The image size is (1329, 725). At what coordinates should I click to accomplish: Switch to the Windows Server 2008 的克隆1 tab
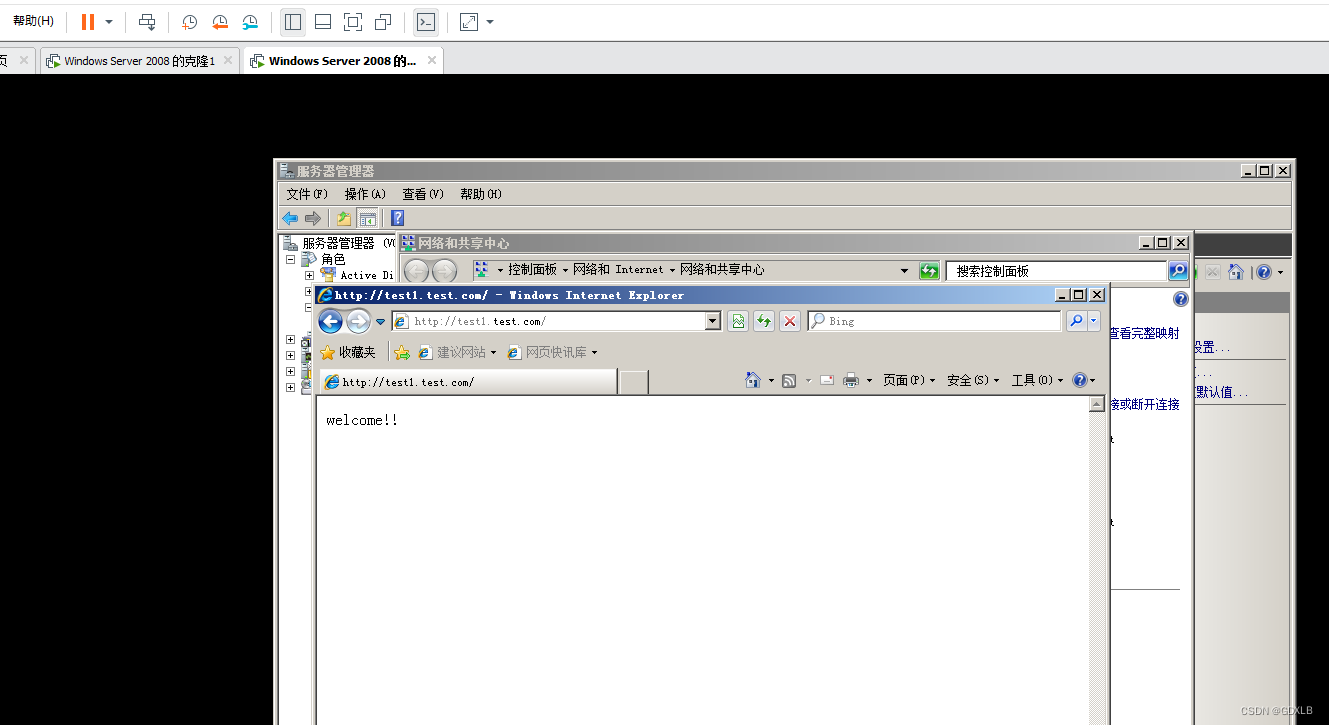click(139, 61)
